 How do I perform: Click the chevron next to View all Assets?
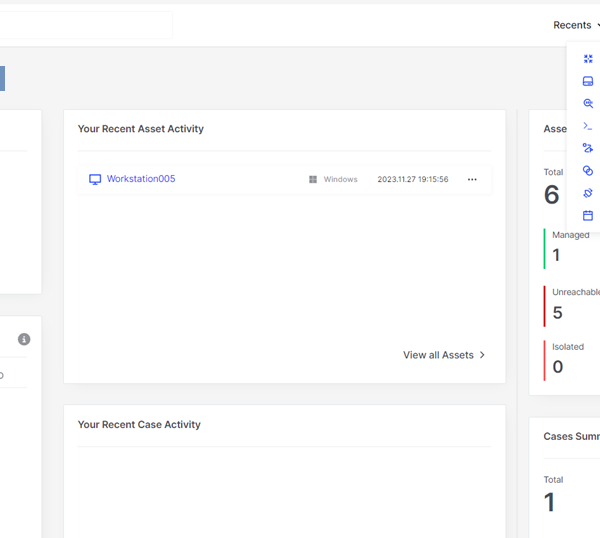point(482,355)
